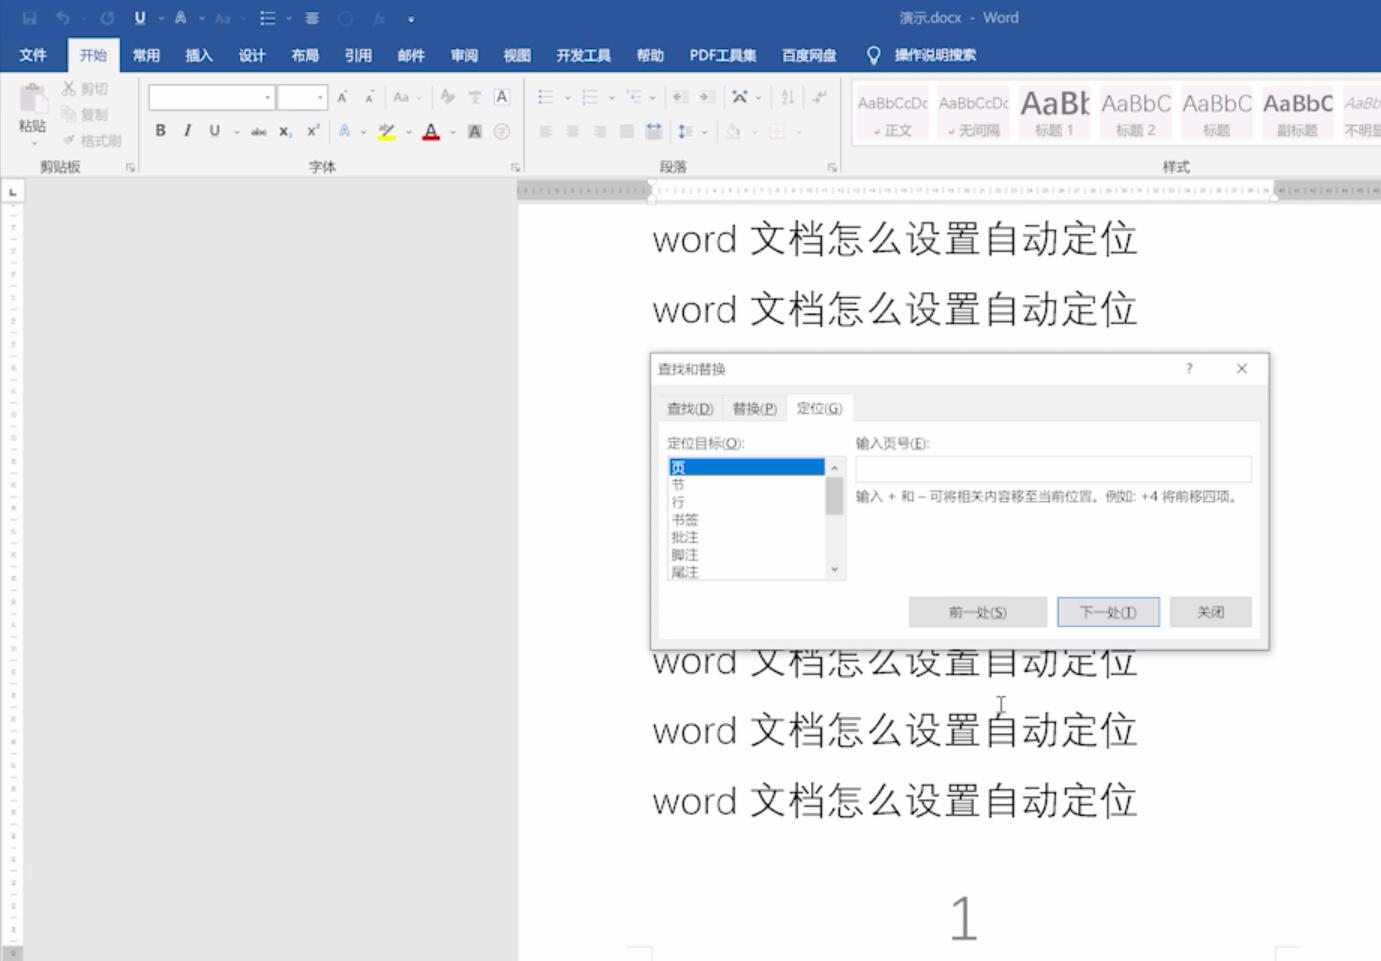
Task: Click the Shrink Font icon
Action: (x=369, y=97)
